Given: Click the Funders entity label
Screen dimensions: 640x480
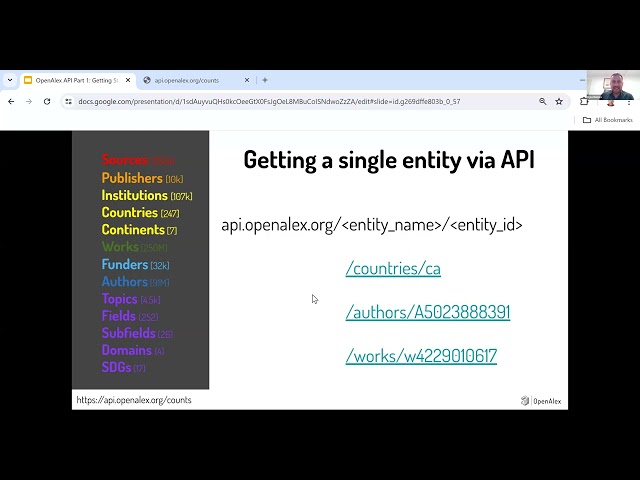Looking at the screenshot, I should (125, 264).
